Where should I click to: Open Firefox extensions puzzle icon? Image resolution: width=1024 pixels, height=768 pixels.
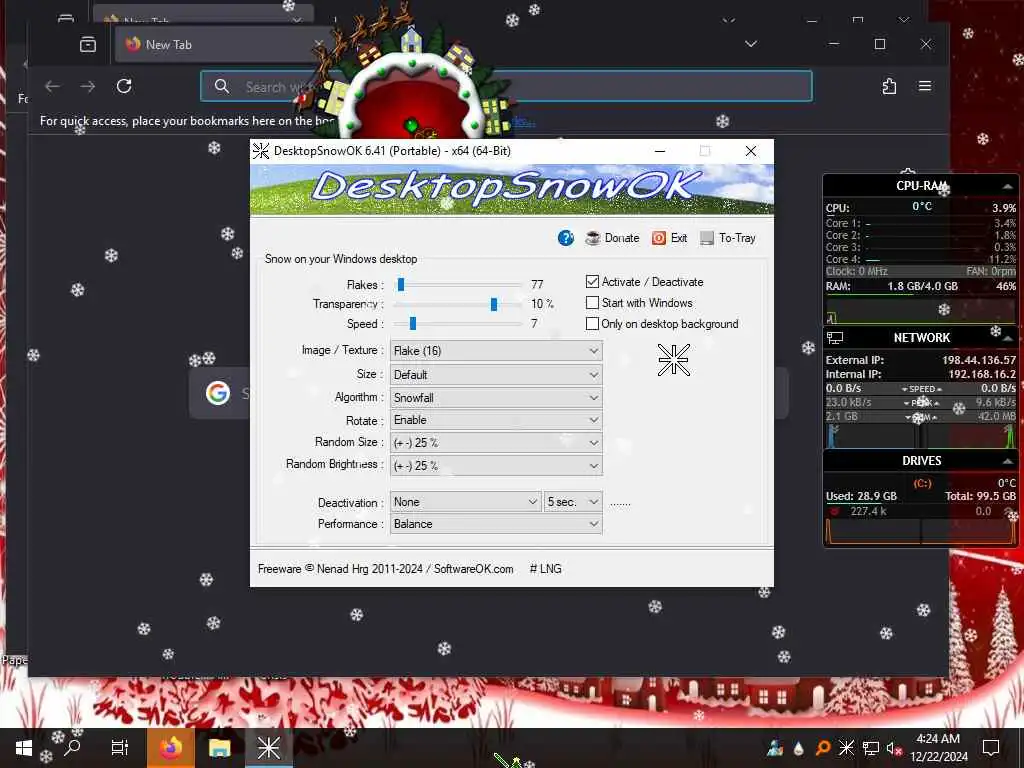point(889,86)
